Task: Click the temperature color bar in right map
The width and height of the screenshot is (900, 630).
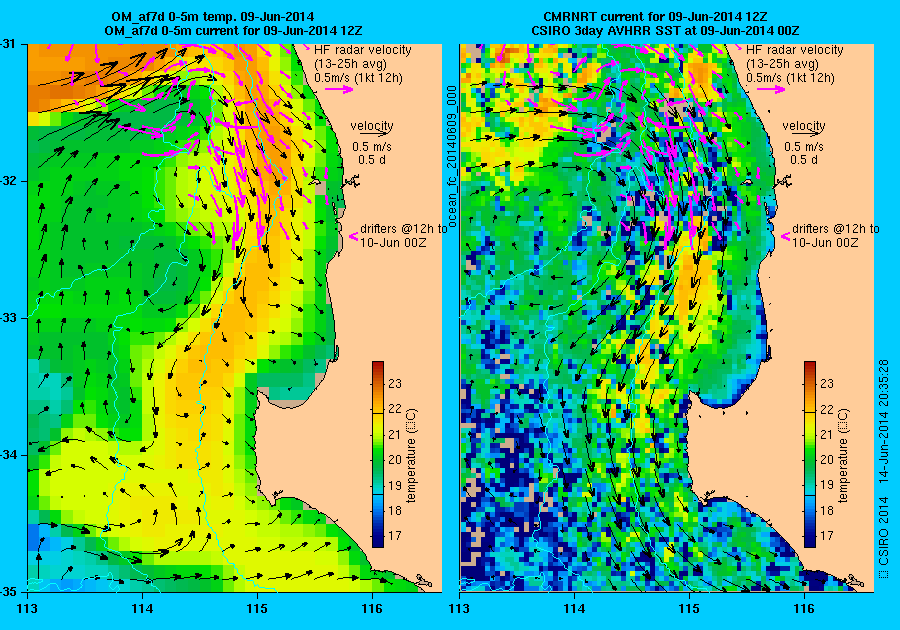Action: [x=810, y=454]
